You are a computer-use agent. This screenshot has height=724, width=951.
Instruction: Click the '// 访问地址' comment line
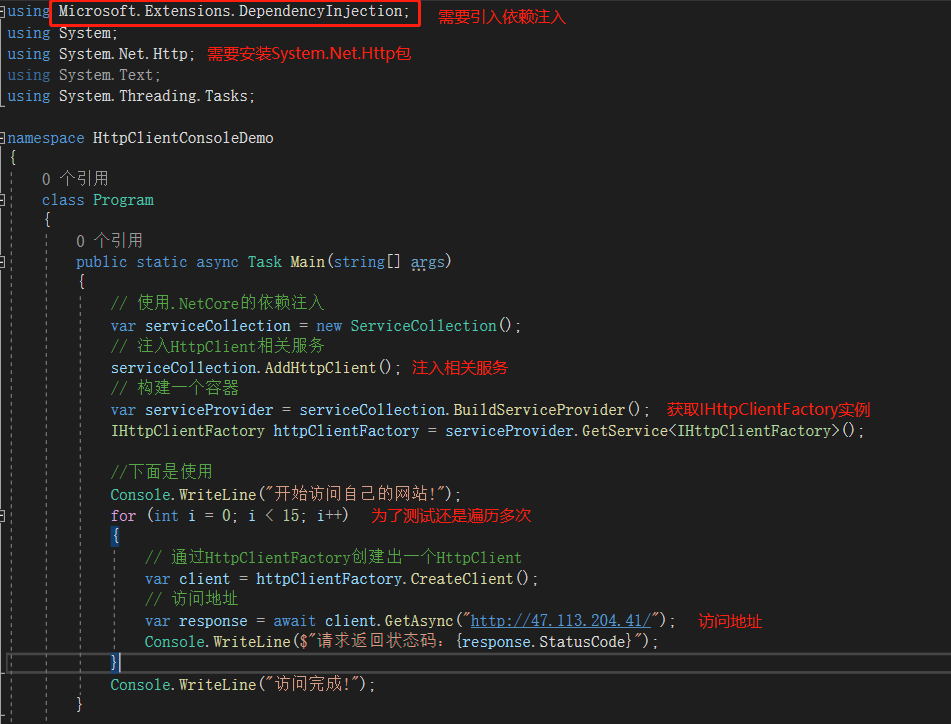pyautogui.click(x=191, y=599)
